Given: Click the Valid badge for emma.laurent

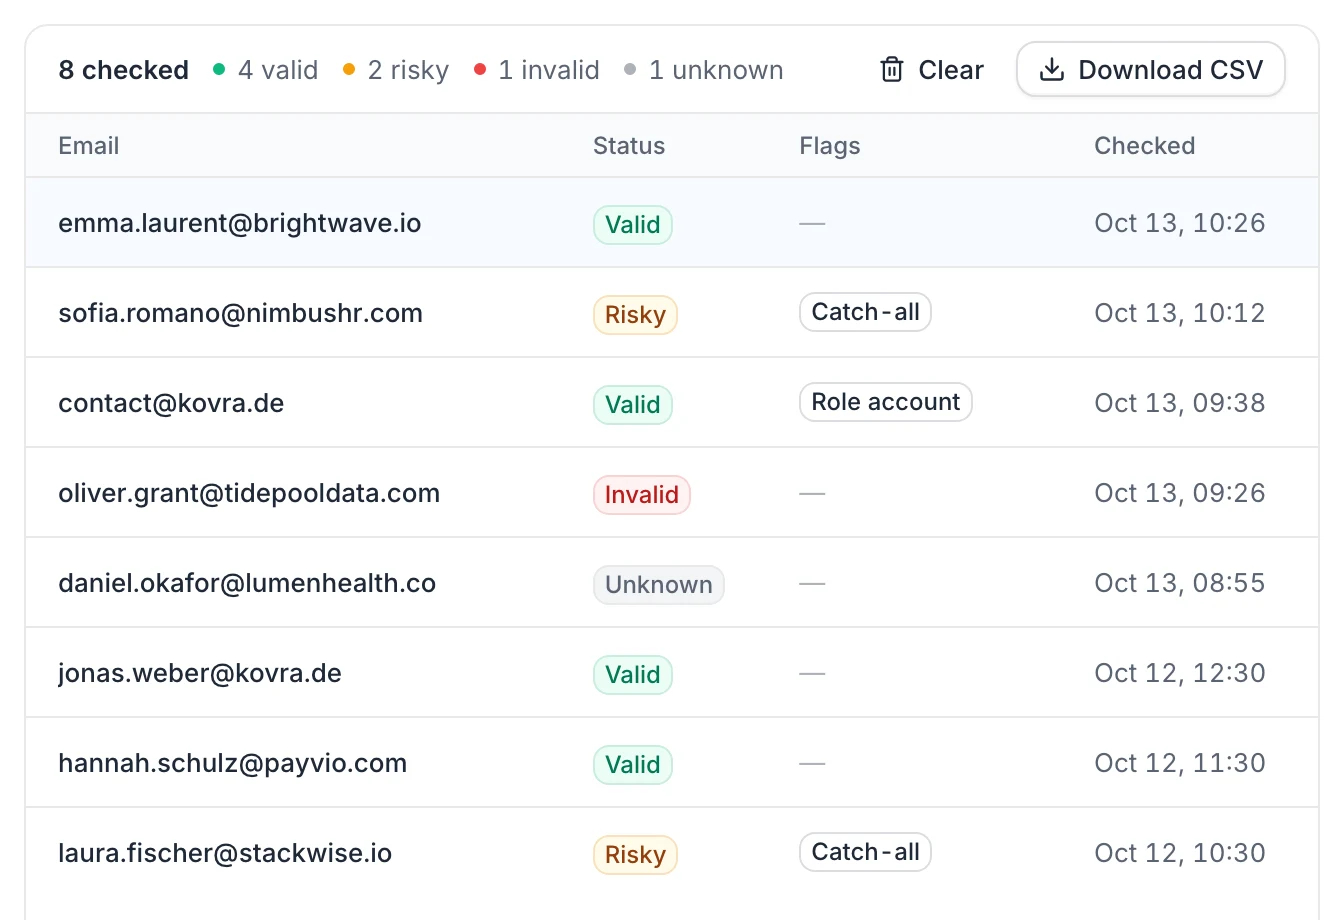Looking at the screenshot, I should 633,225.
